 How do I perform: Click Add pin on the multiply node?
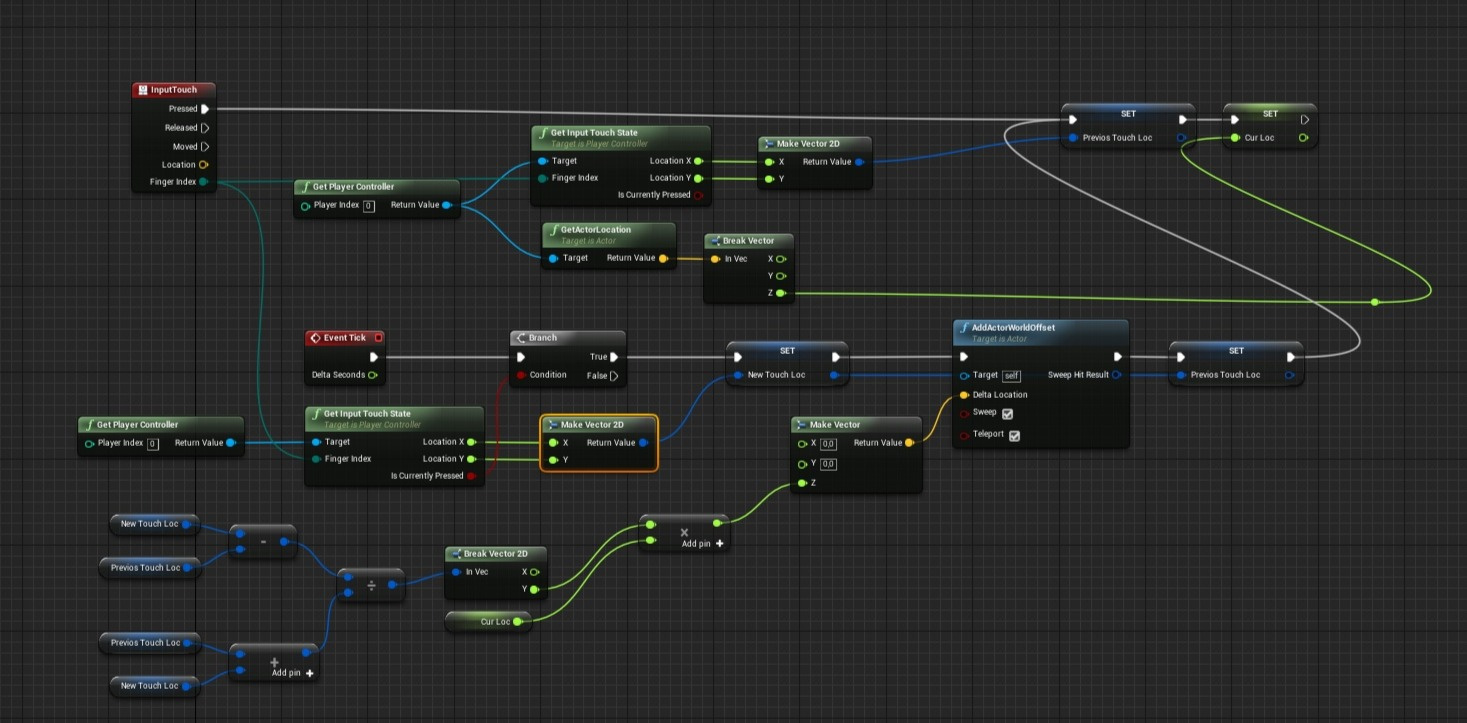[x=703, y=544]
